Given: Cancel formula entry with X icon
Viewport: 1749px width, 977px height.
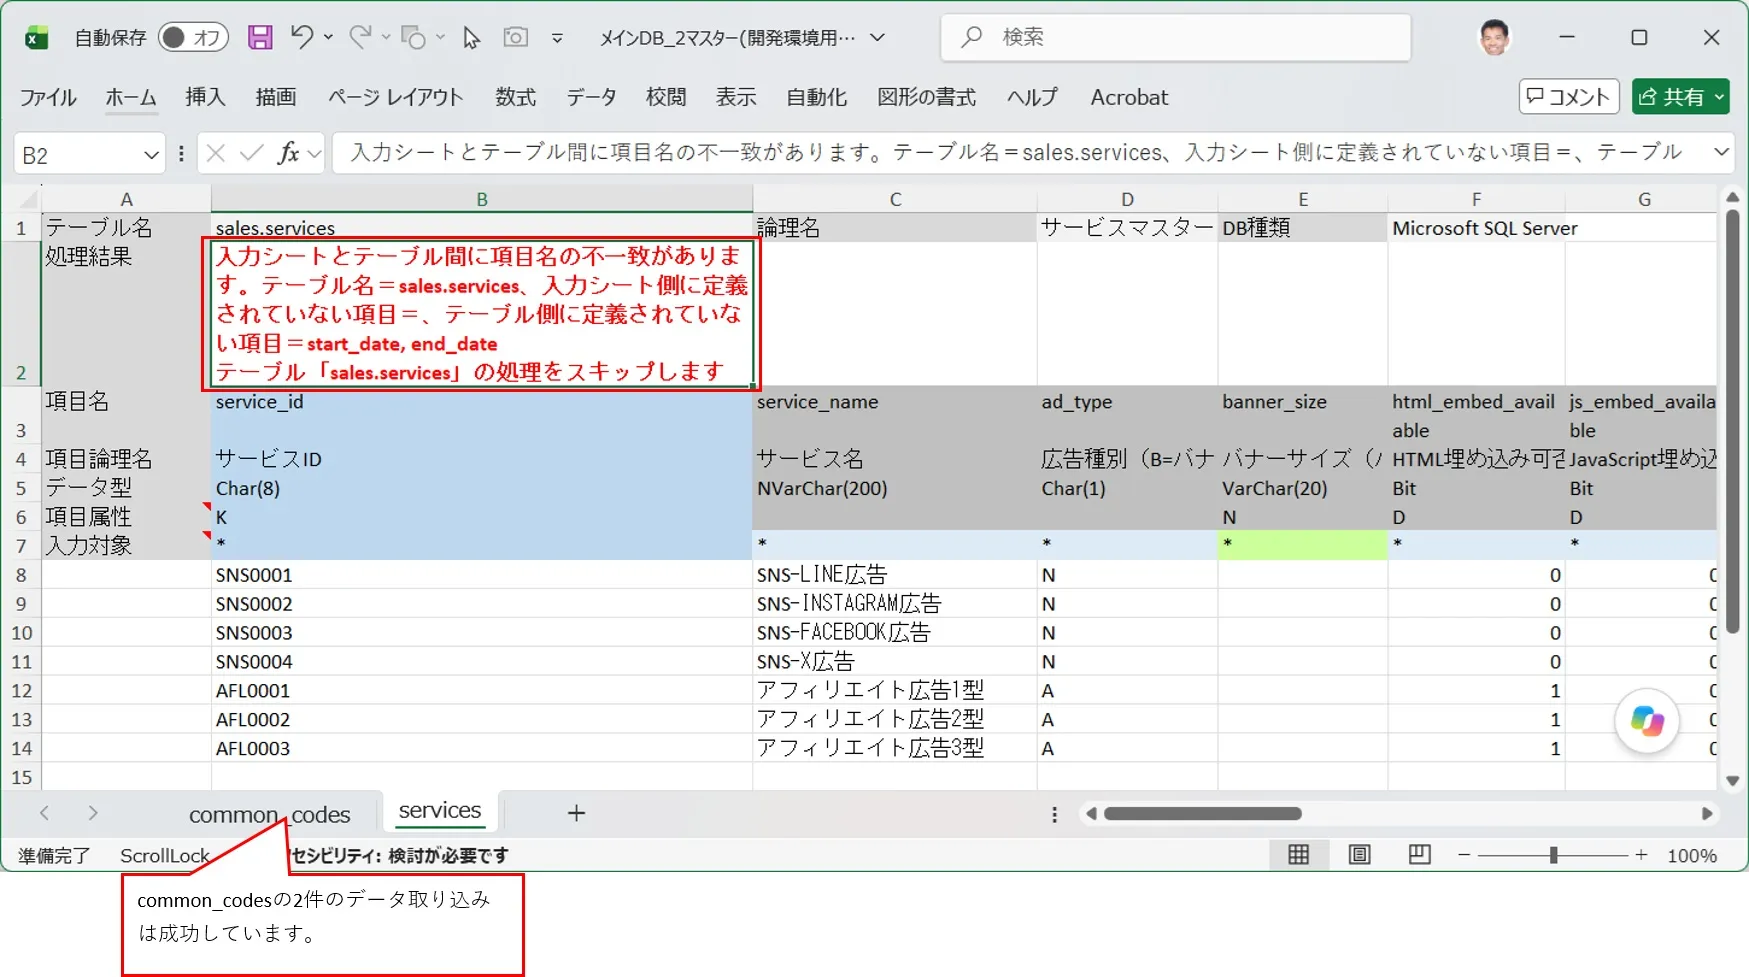Looking at the screenshot, I should (x=215, y=153).
